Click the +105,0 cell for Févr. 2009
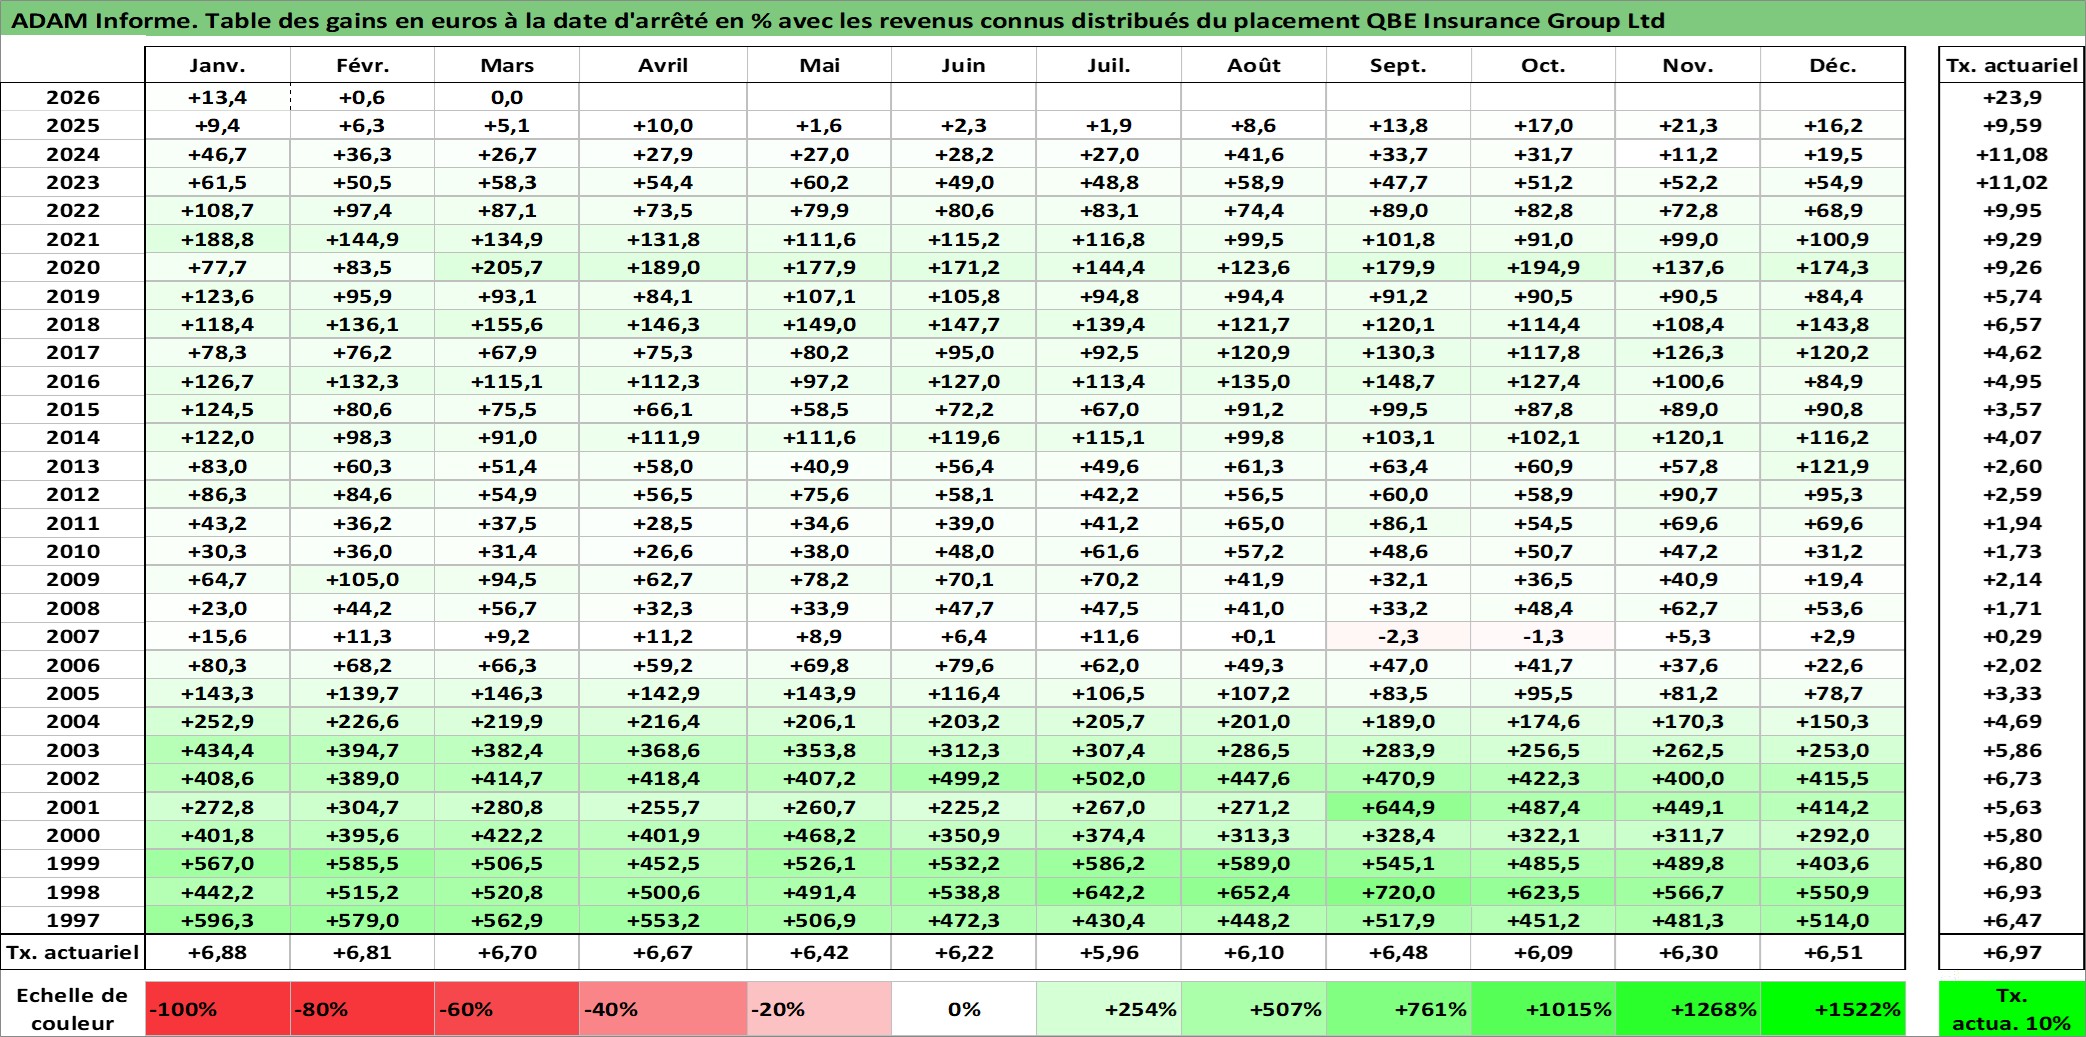The width and height of the screenshot is (2086, 1037). pyautogui.click(x=362, y=579)
